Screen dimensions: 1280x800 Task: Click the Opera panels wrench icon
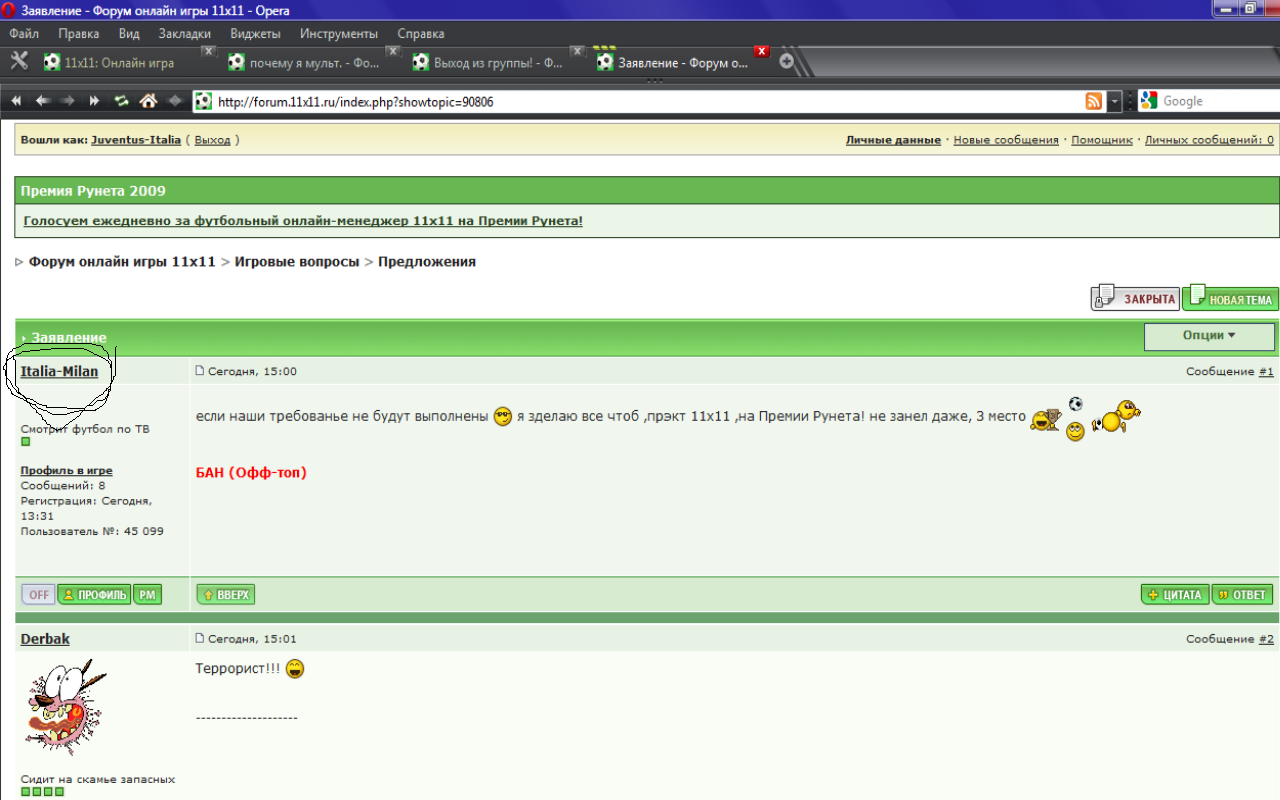tap(19, 61)
